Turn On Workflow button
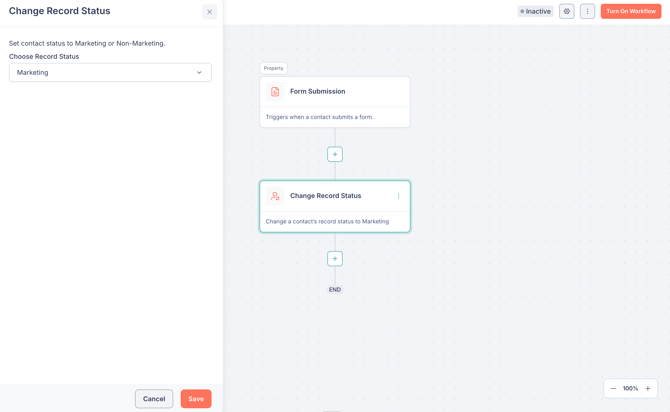The image size is (670, 412). (x=630, y=12)
